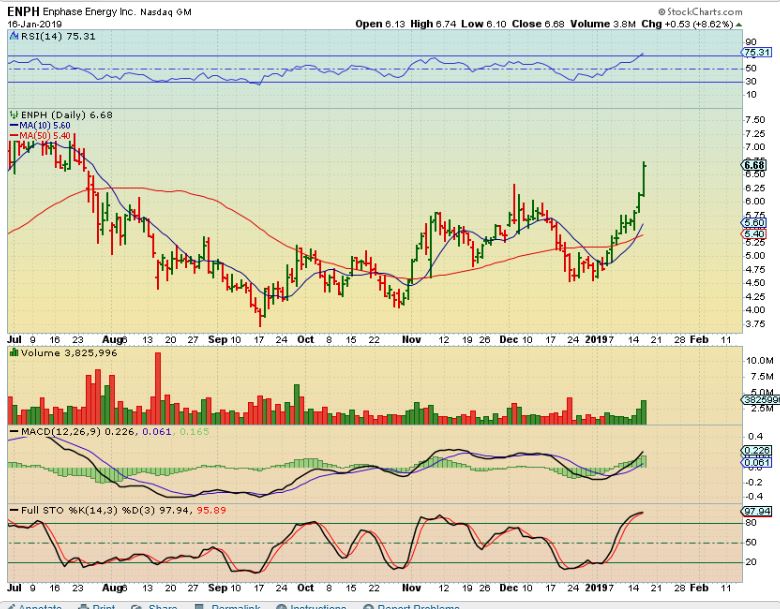Open the Report Problems link below the chart
Screen dimensions: 780x609
click(x=411, y=607)
